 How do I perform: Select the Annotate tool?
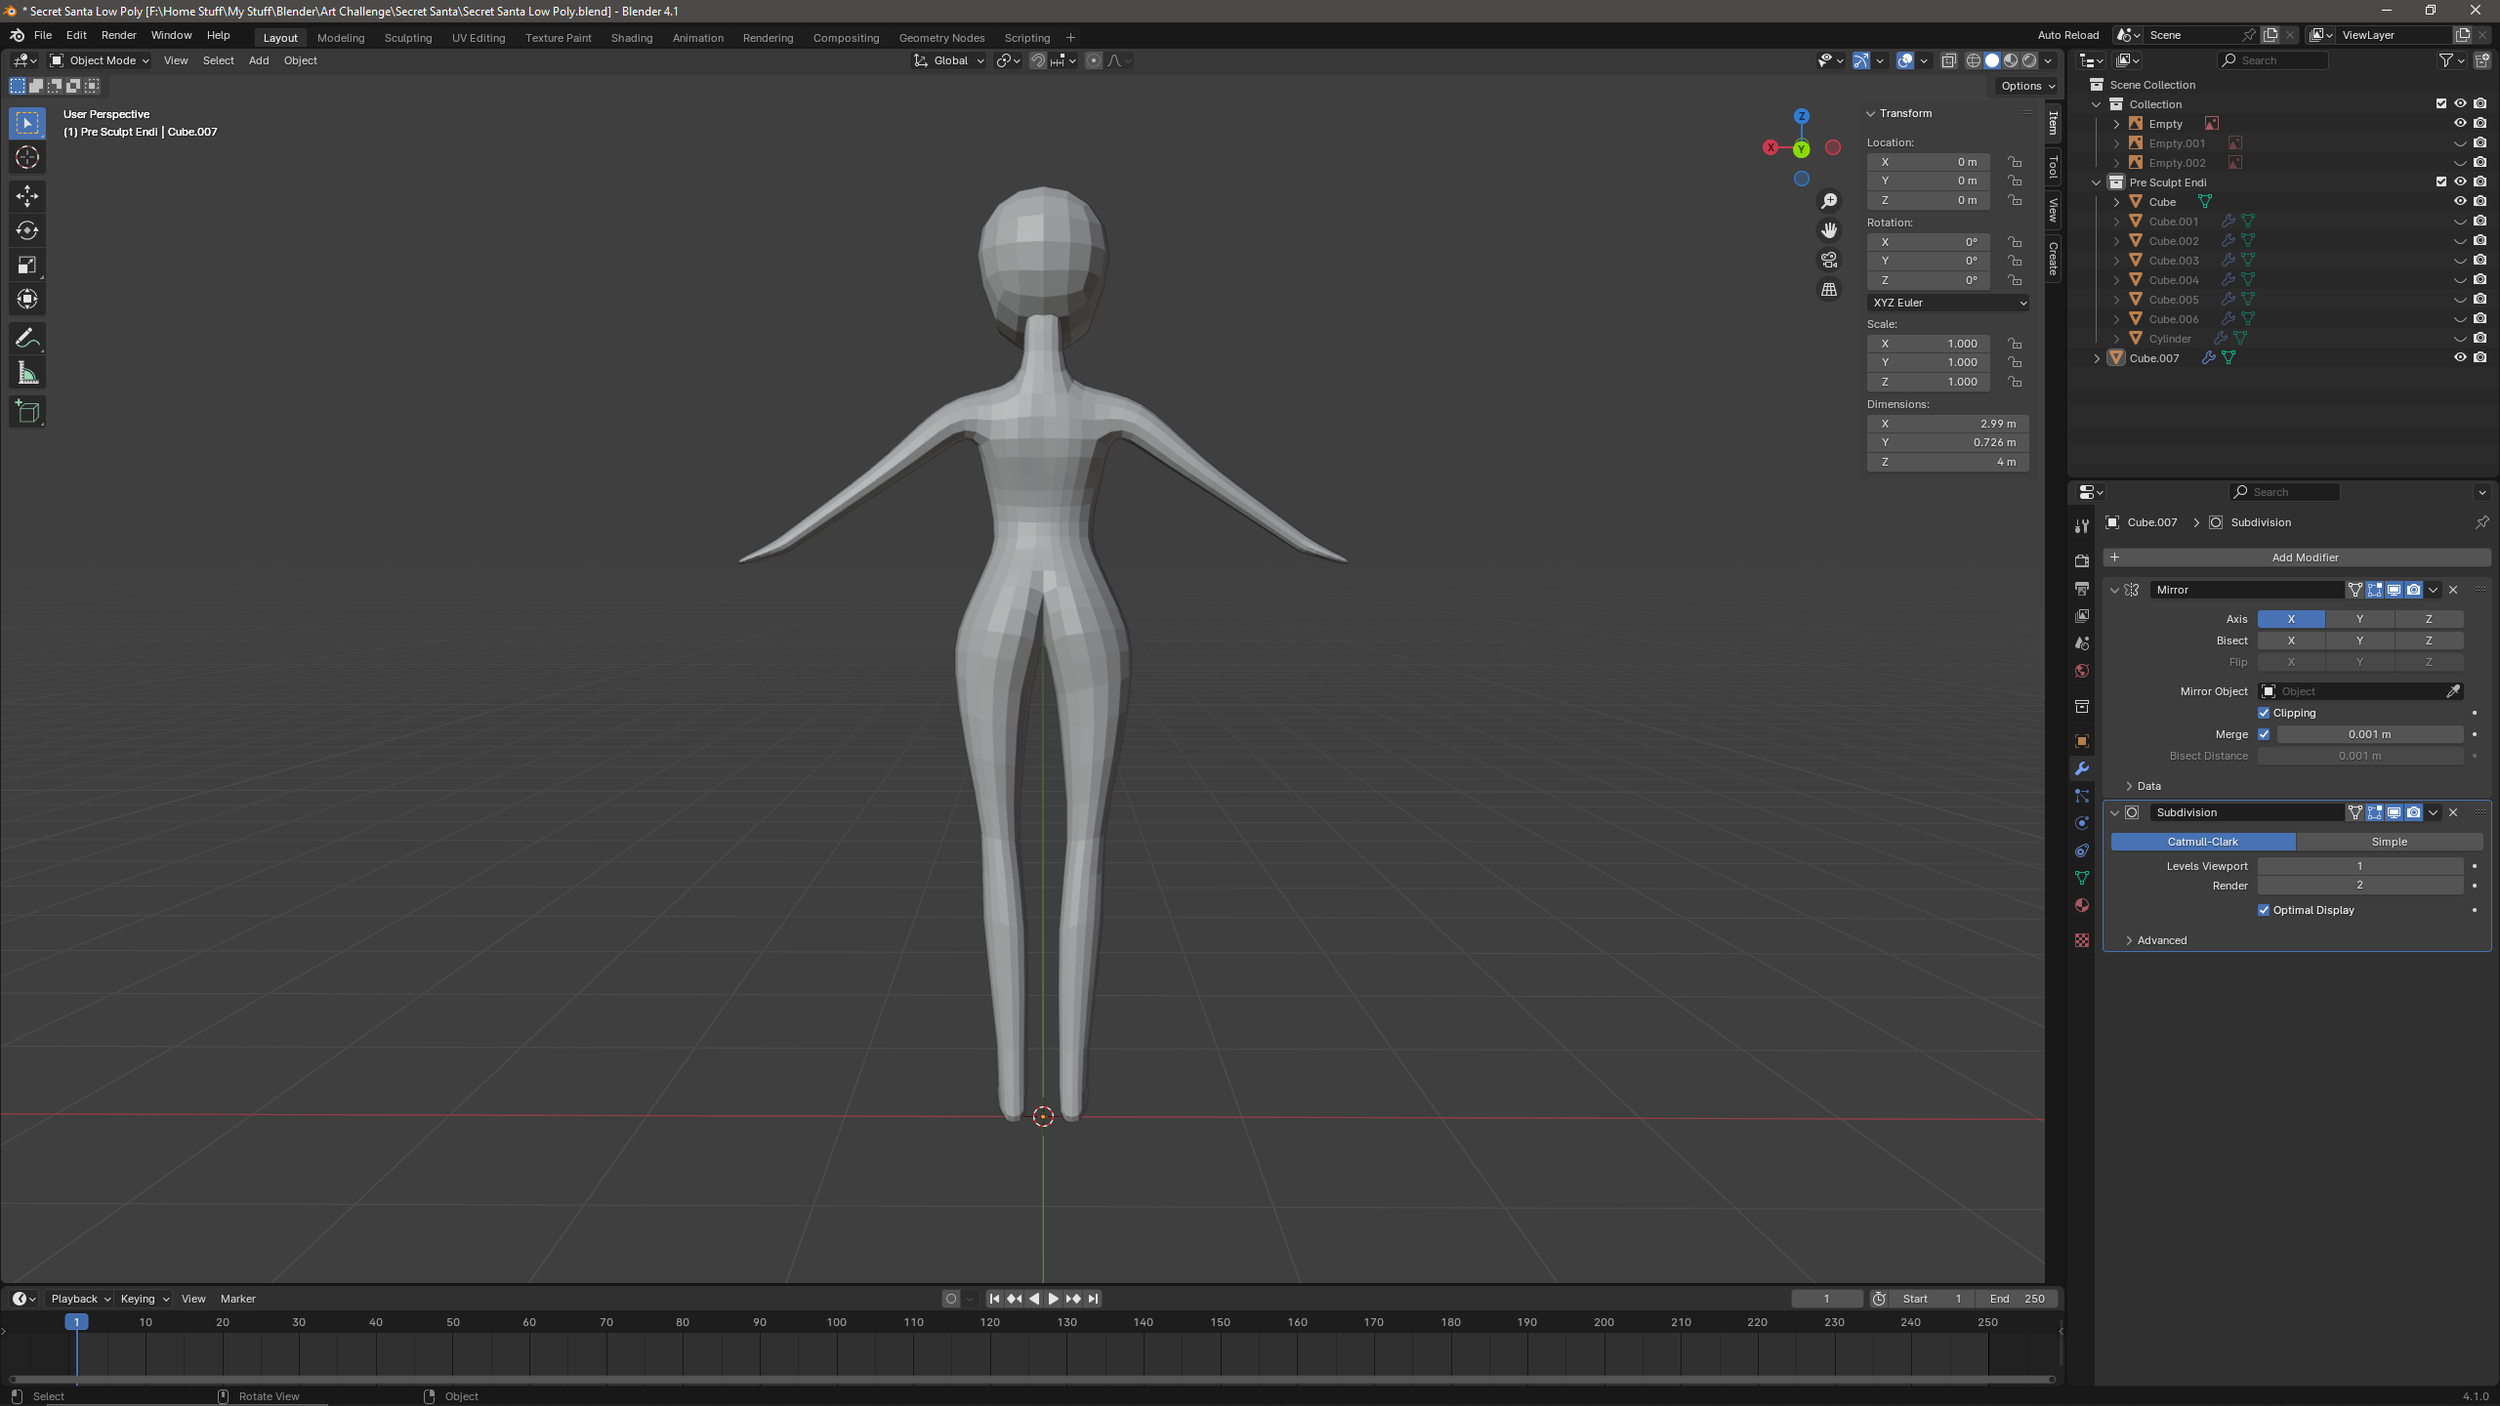click(x=27, y=338)
